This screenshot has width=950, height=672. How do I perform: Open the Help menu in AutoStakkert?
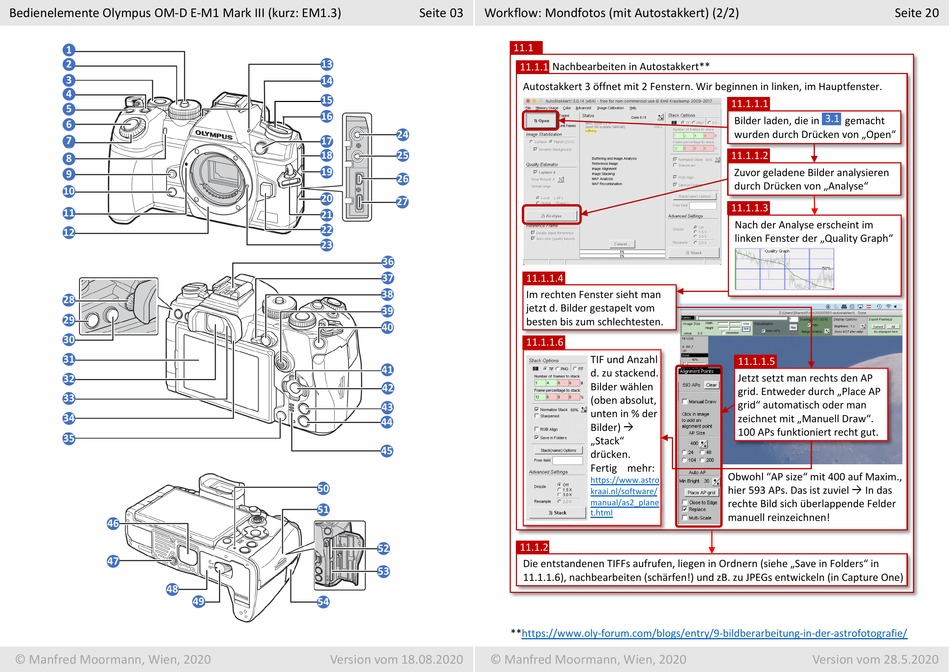[x=633, y=108]
